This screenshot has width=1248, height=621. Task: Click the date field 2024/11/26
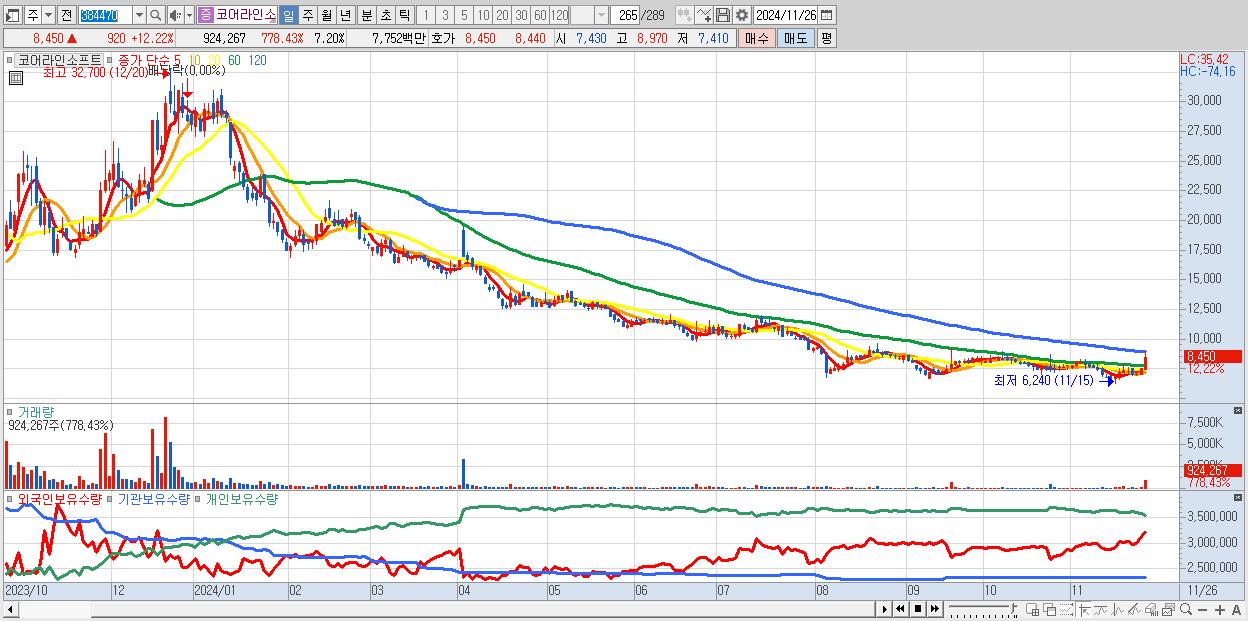(x=786, y=15)
